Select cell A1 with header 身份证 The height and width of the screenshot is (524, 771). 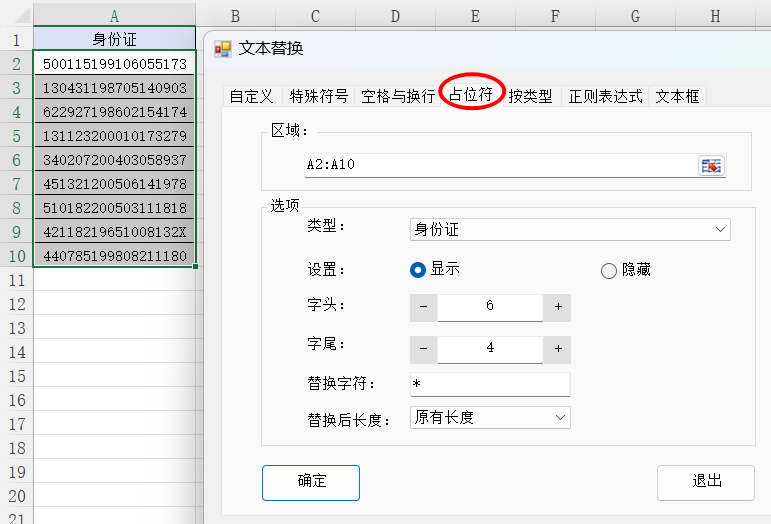pos(114,40)
